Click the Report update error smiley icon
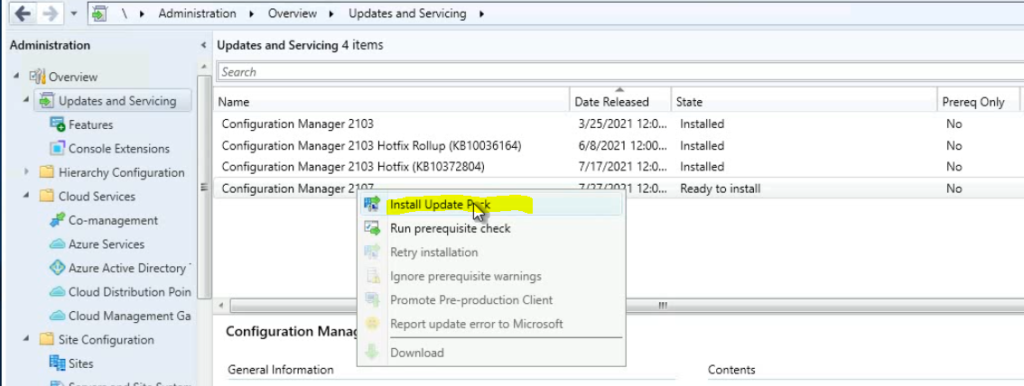The height and width of the screenshot is (386, 1024). (x=372, y=323)
